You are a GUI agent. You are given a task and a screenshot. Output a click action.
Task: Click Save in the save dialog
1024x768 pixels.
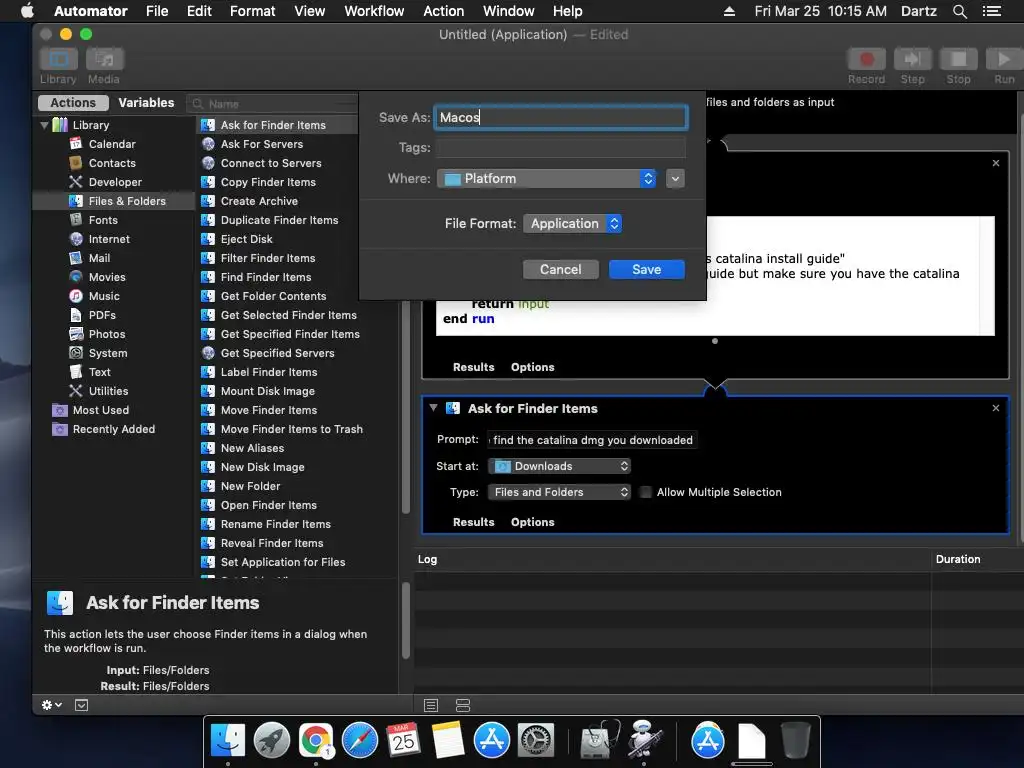(647, 269)
